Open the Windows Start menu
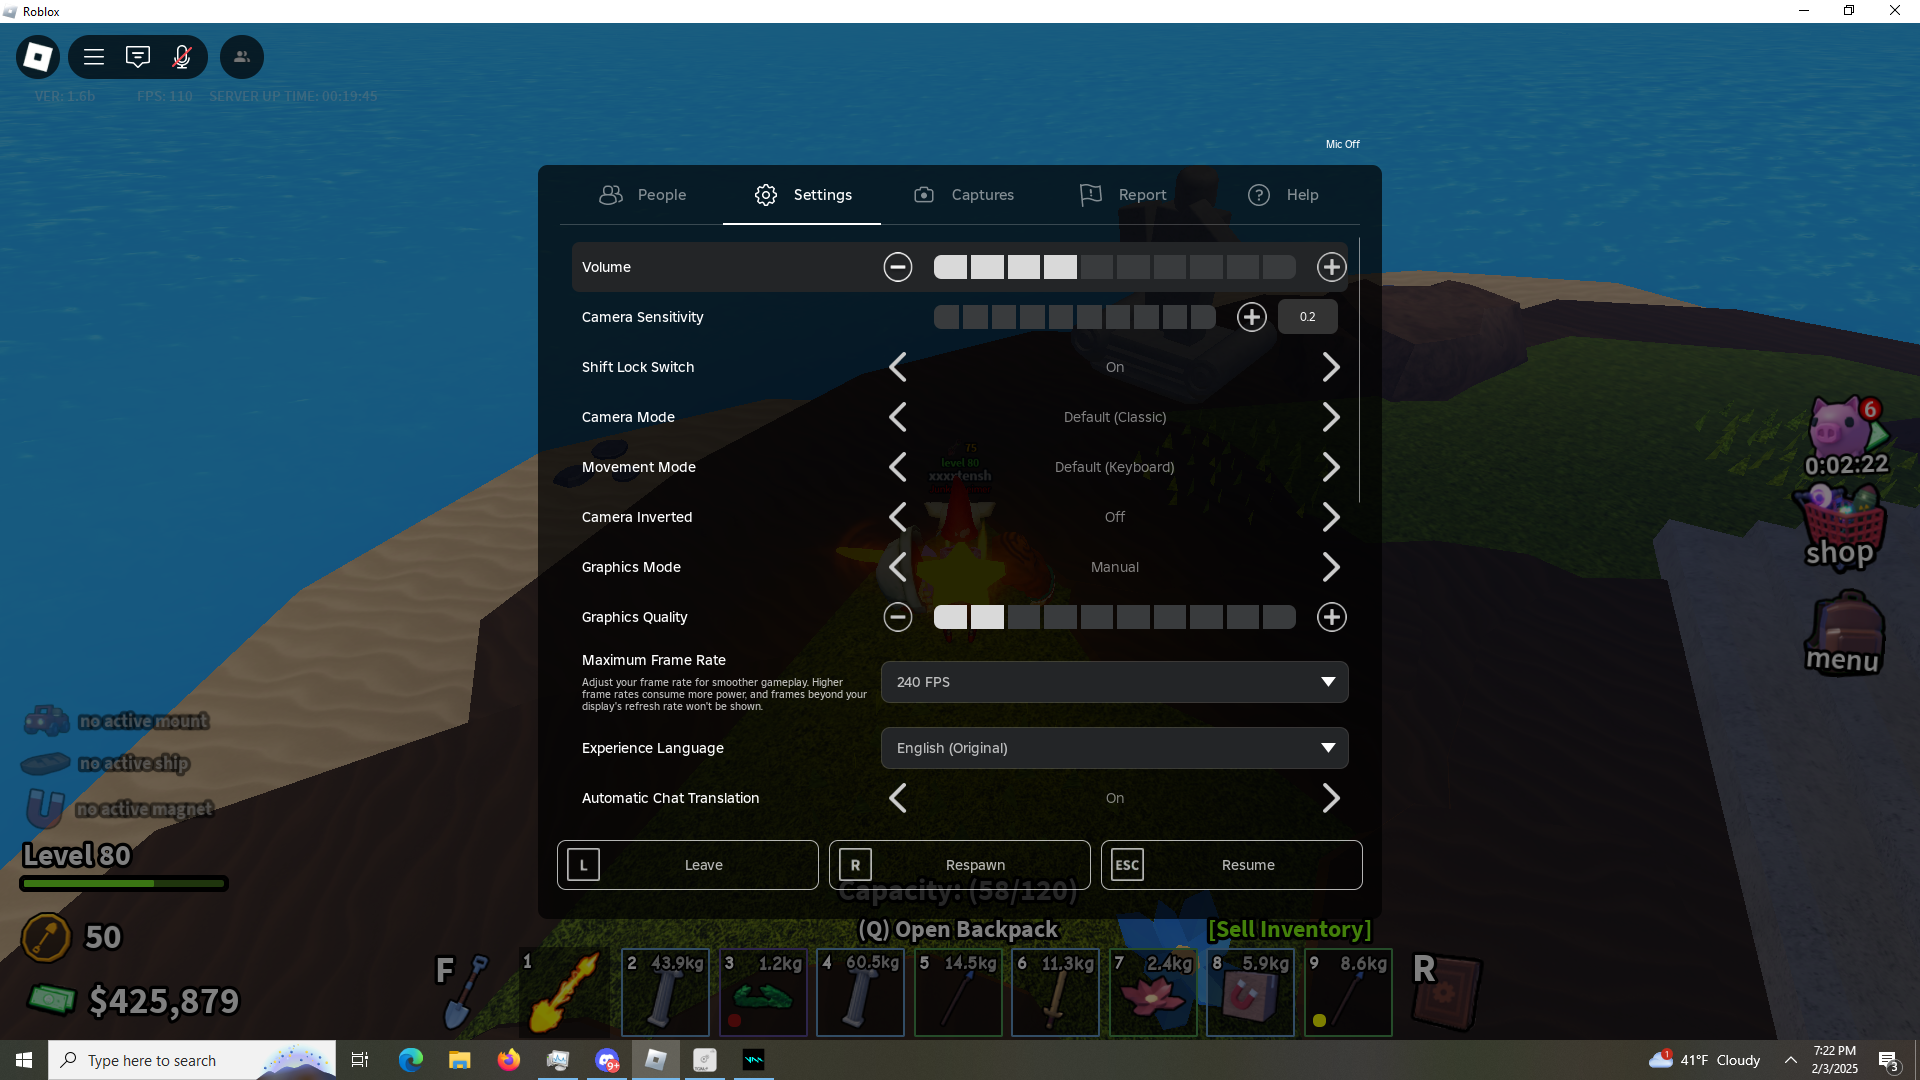 point(24,1060)
